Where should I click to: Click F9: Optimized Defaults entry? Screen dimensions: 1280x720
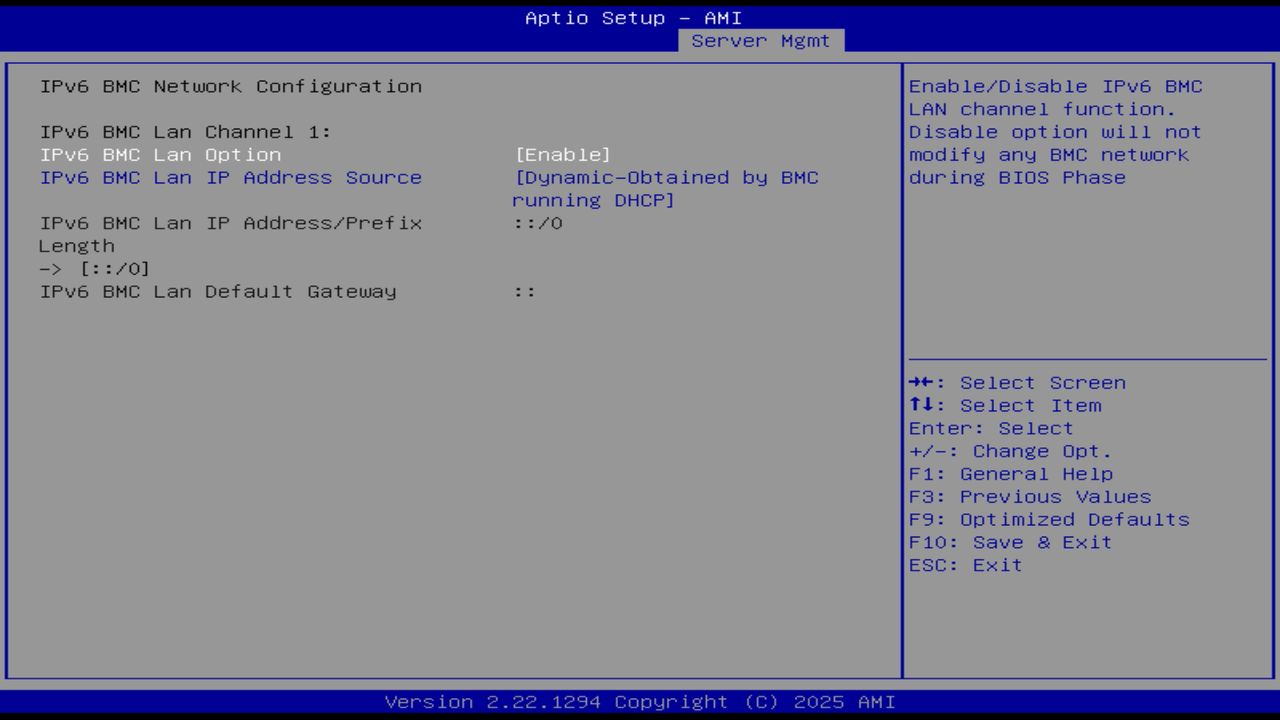coord(1048,519)
